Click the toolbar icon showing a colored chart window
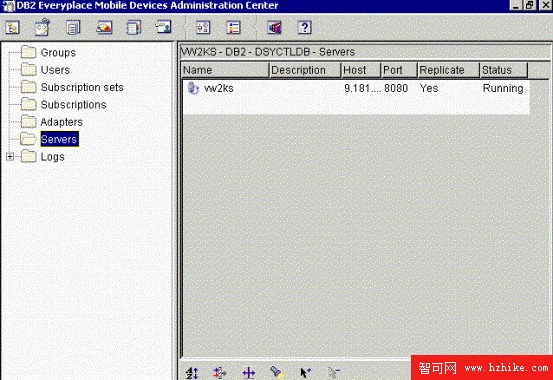553x380 pixels. click(104, 27)
